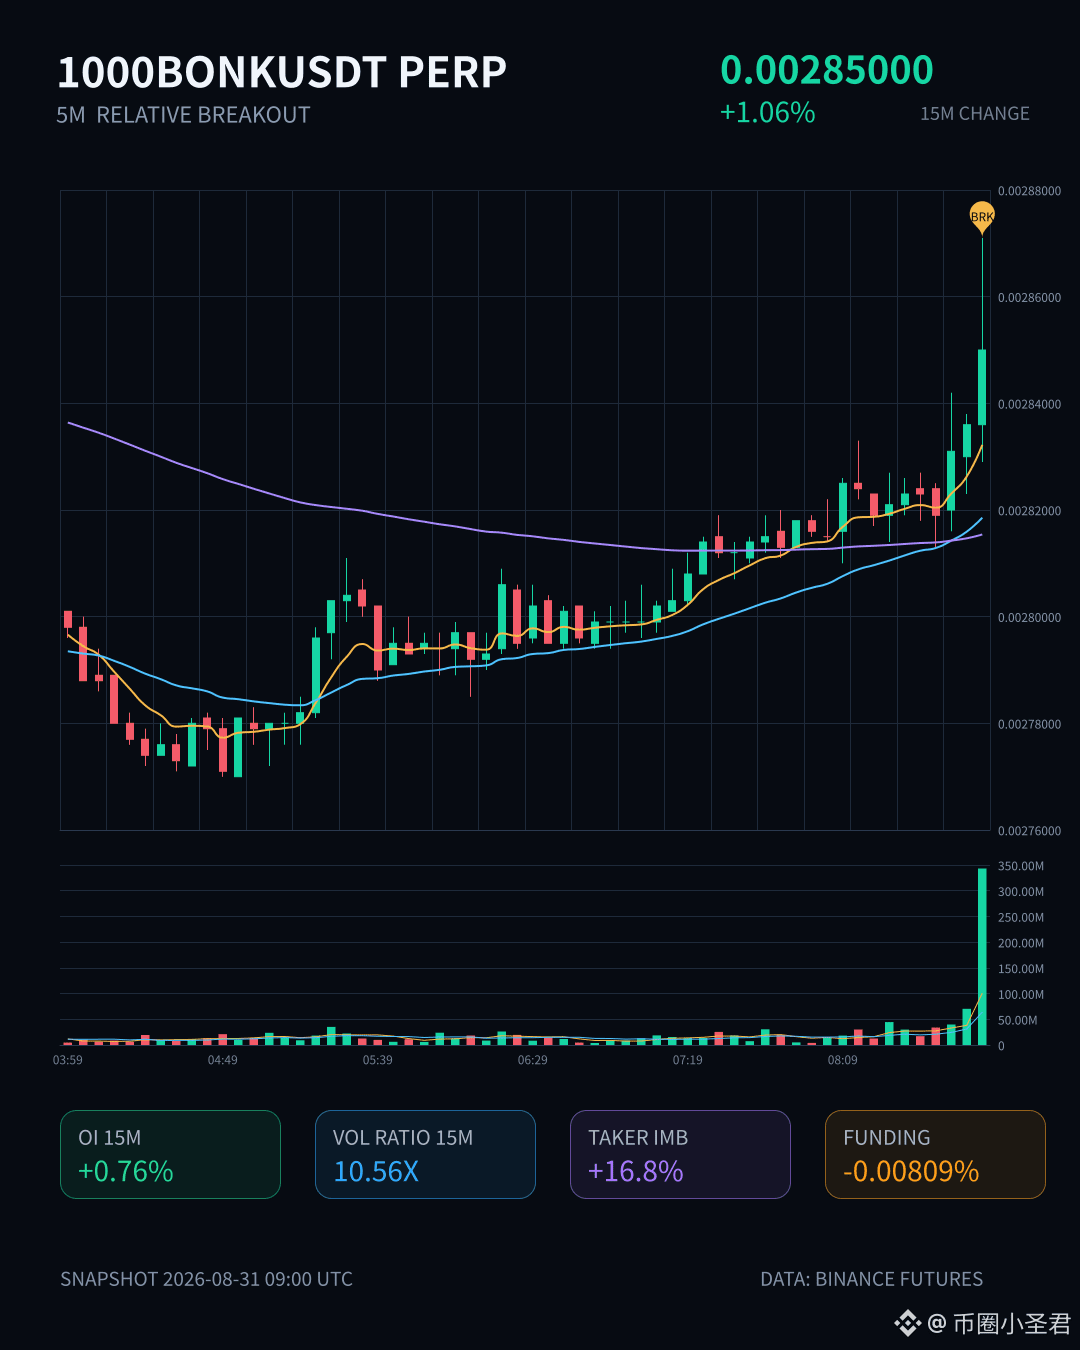Click the 04:49 time axis label
This screenshot has height=1350, width=1080.
223,1060
